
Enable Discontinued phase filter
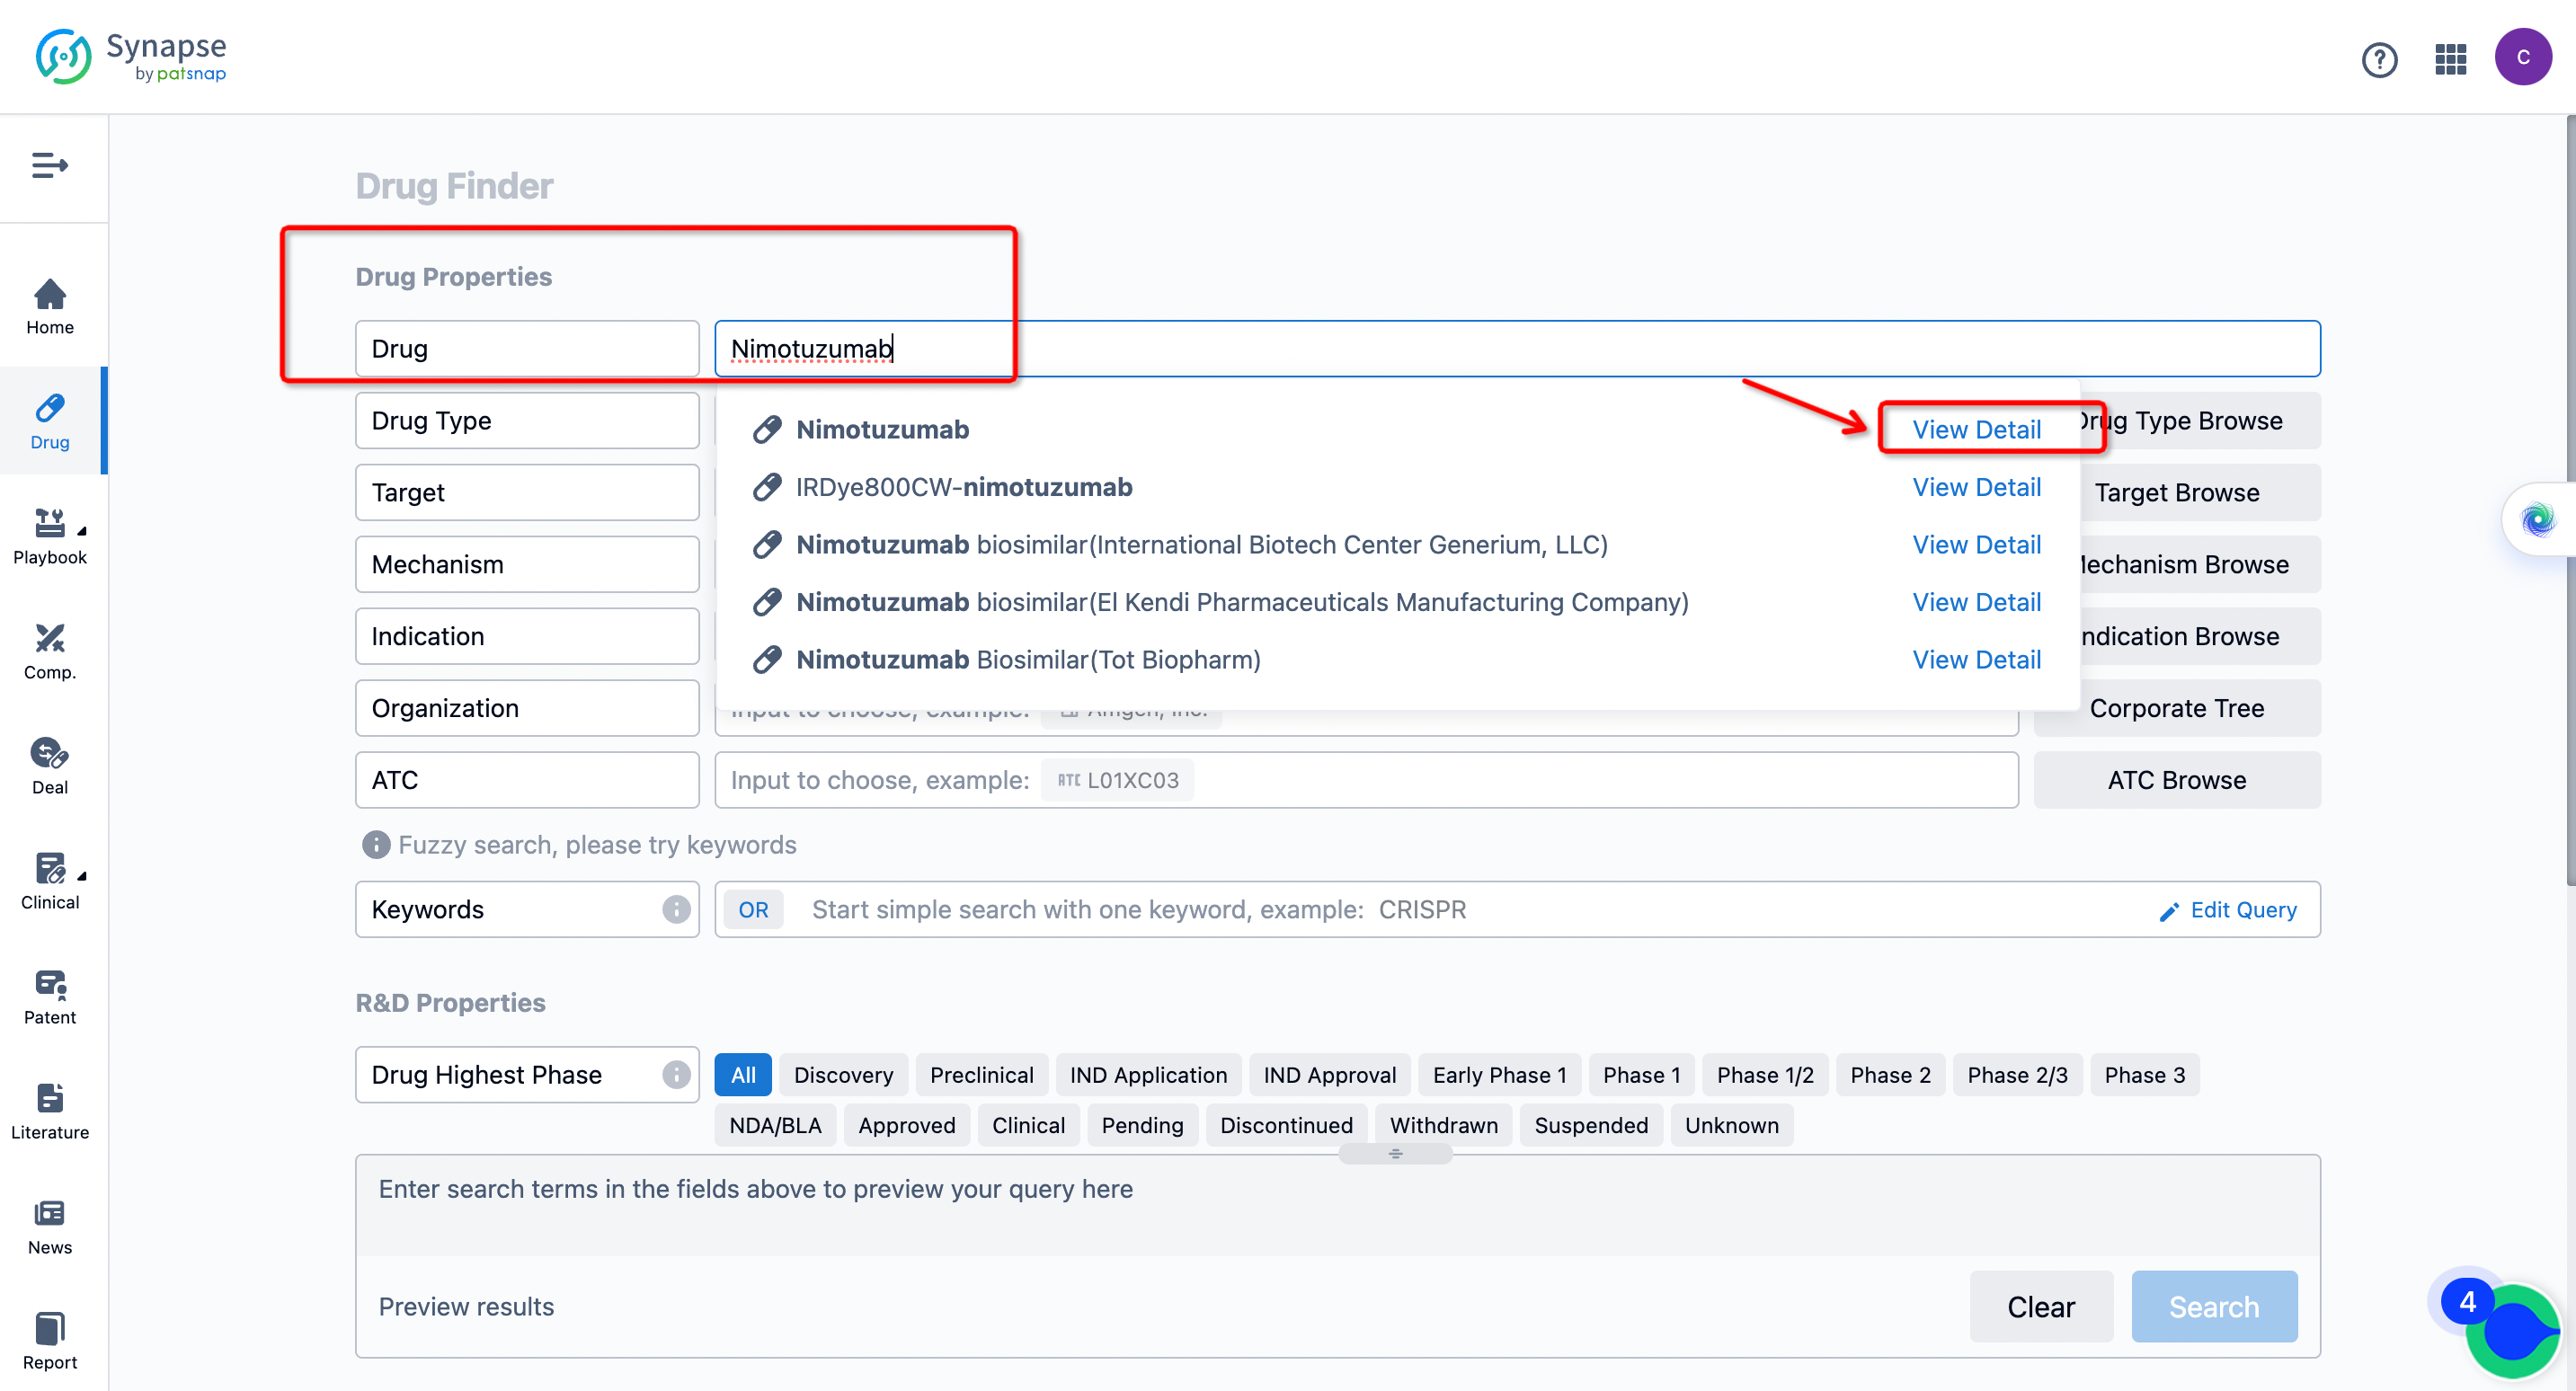coord(1286,1126)
